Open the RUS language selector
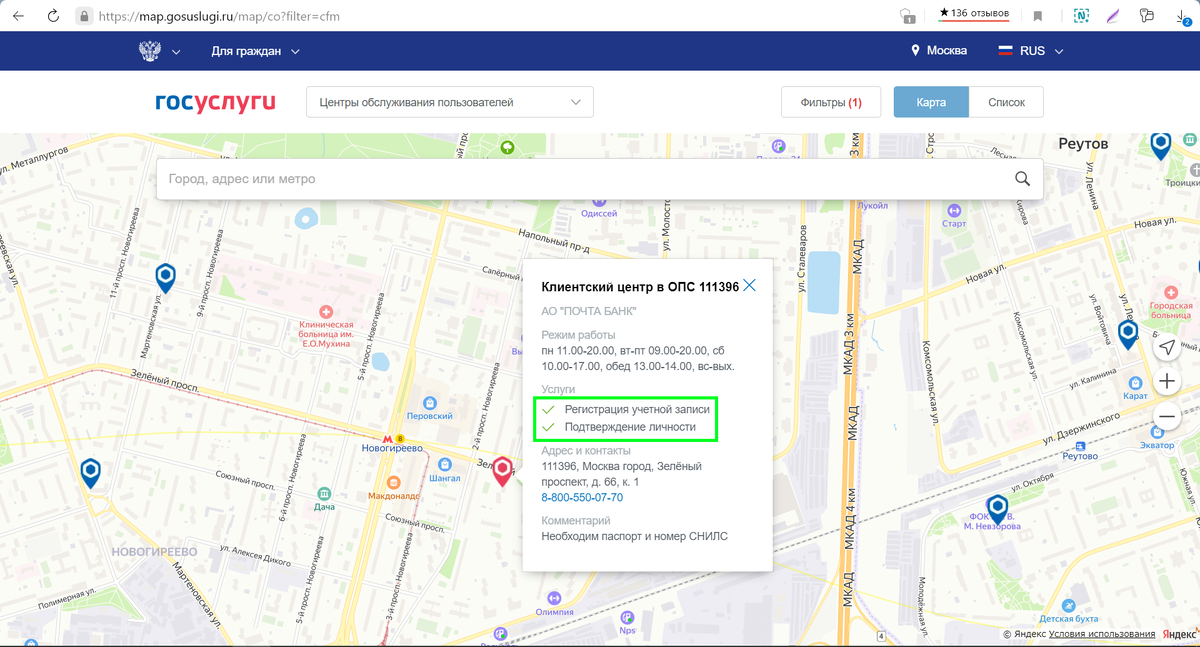This screenshot has height=647, width=1200. click(1031, 51)
